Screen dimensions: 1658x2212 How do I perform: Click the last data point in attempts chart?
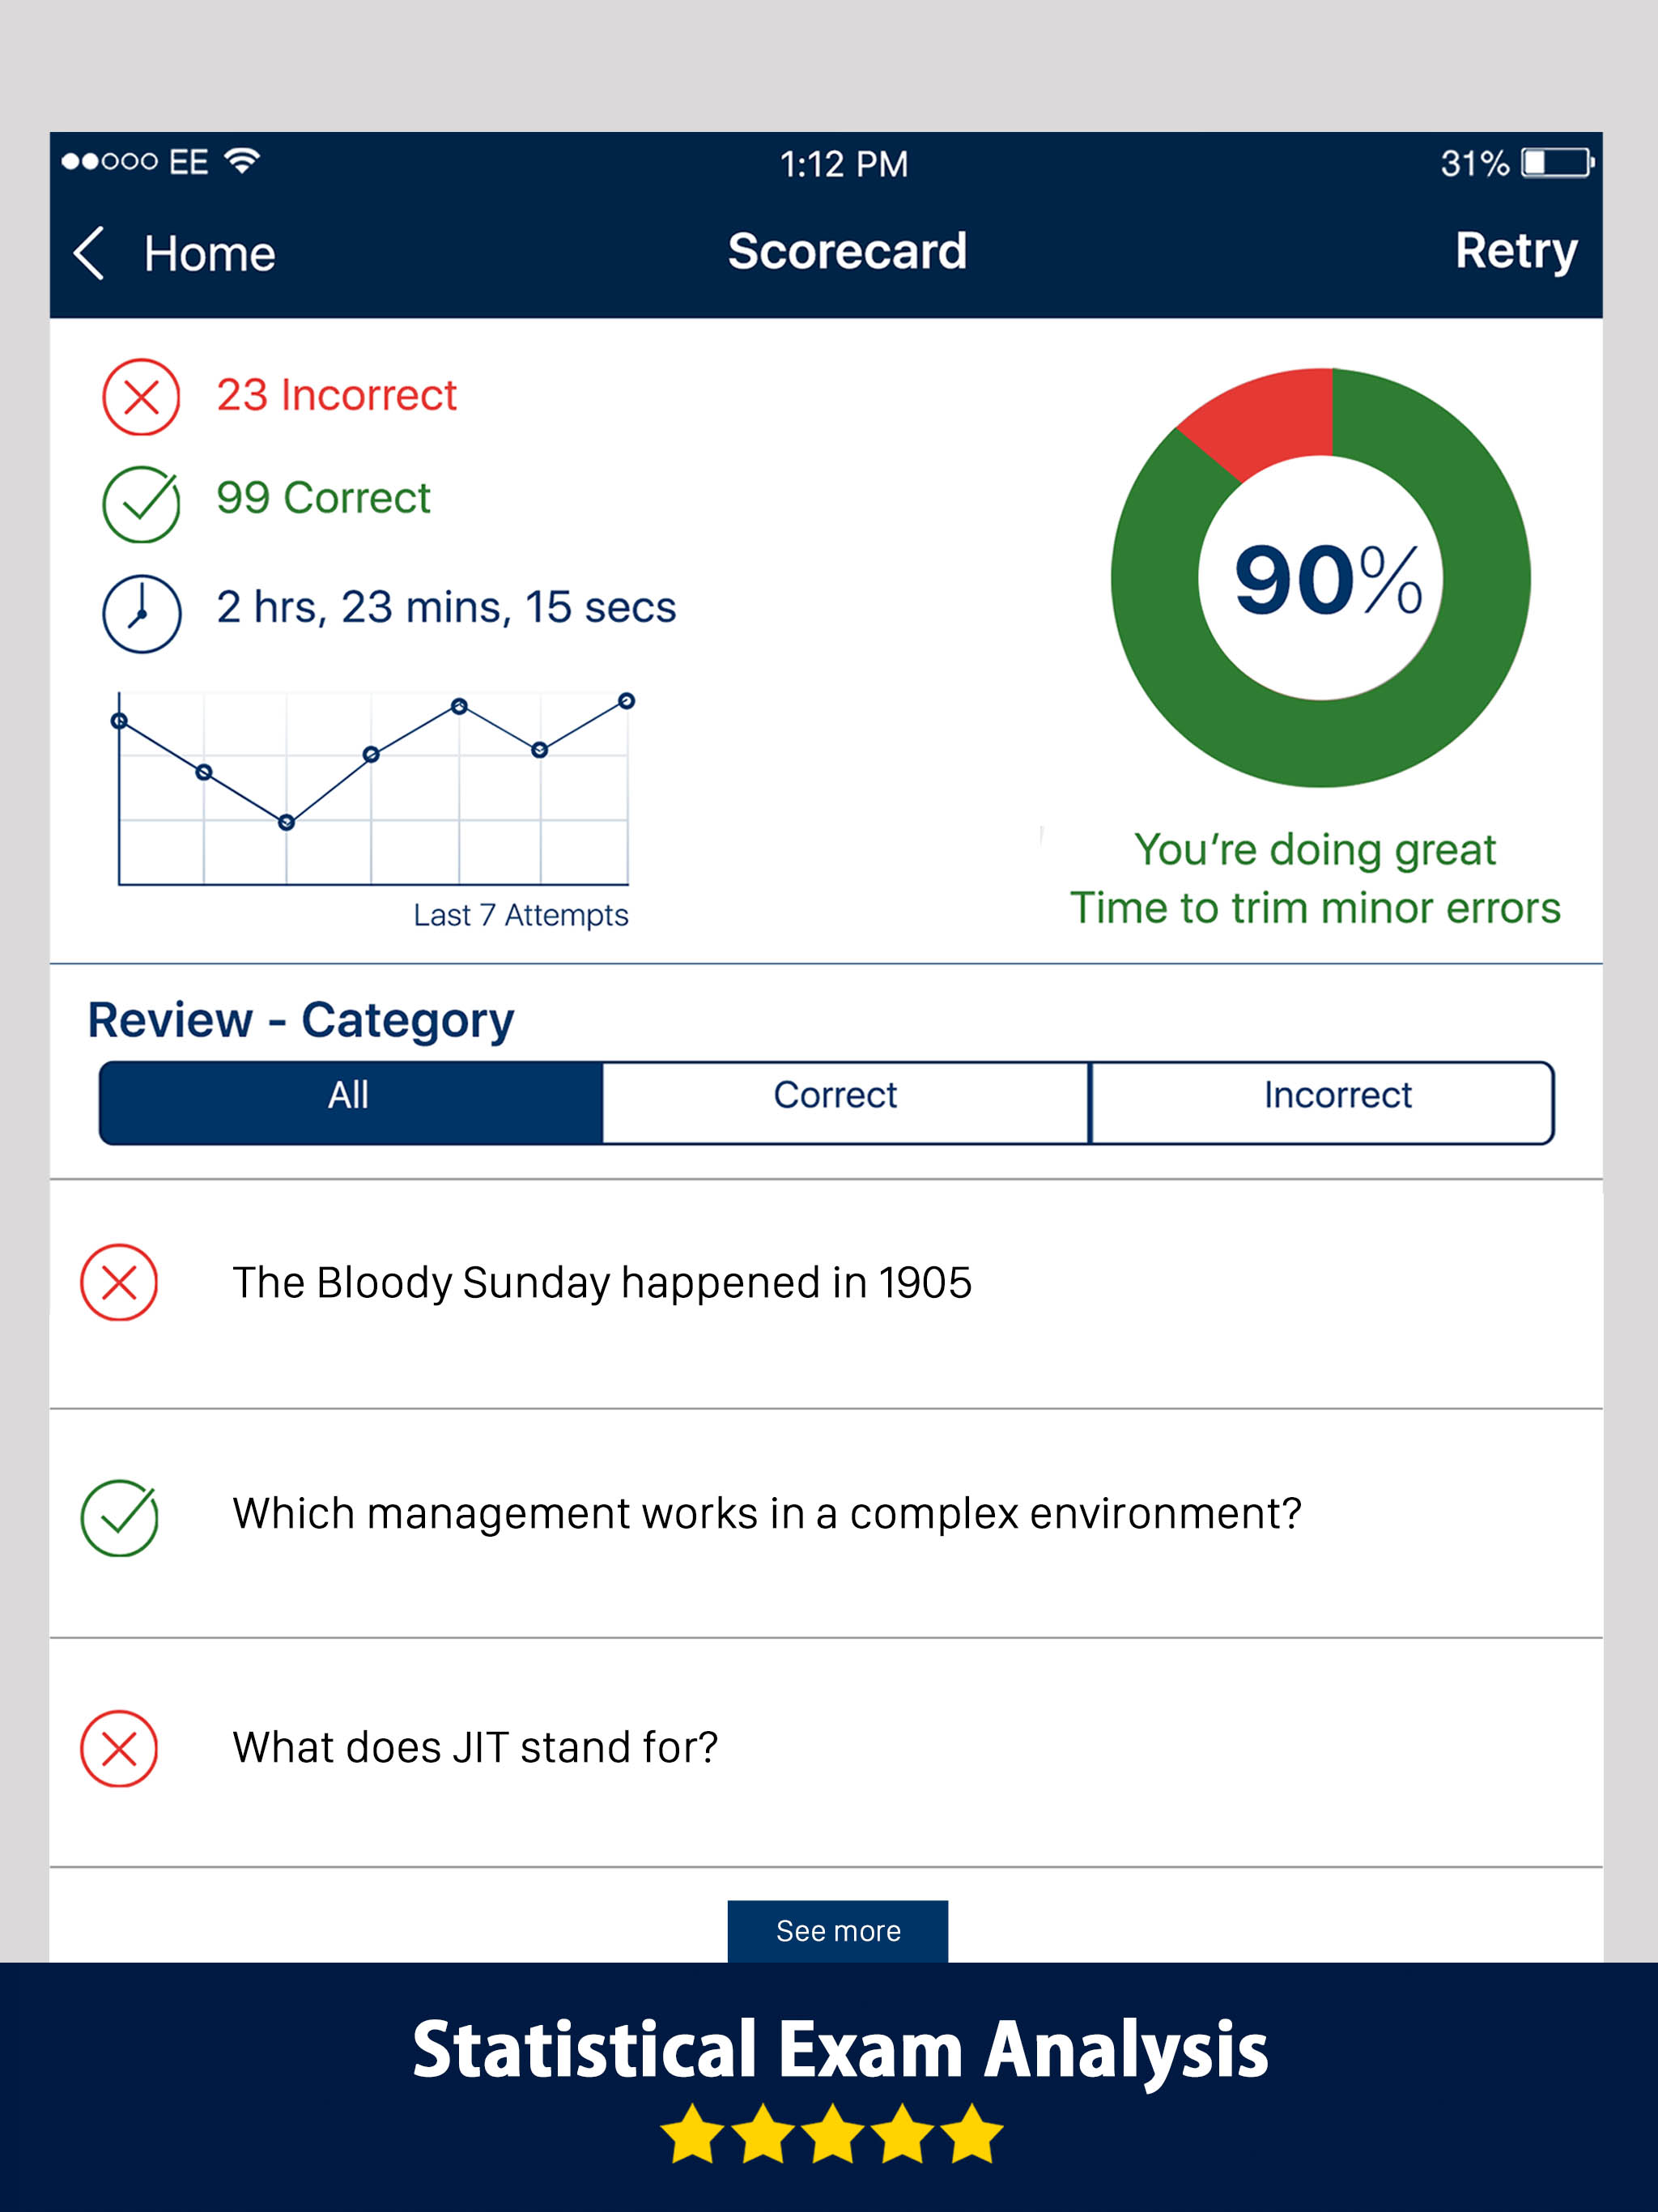[x=626, y=701]
